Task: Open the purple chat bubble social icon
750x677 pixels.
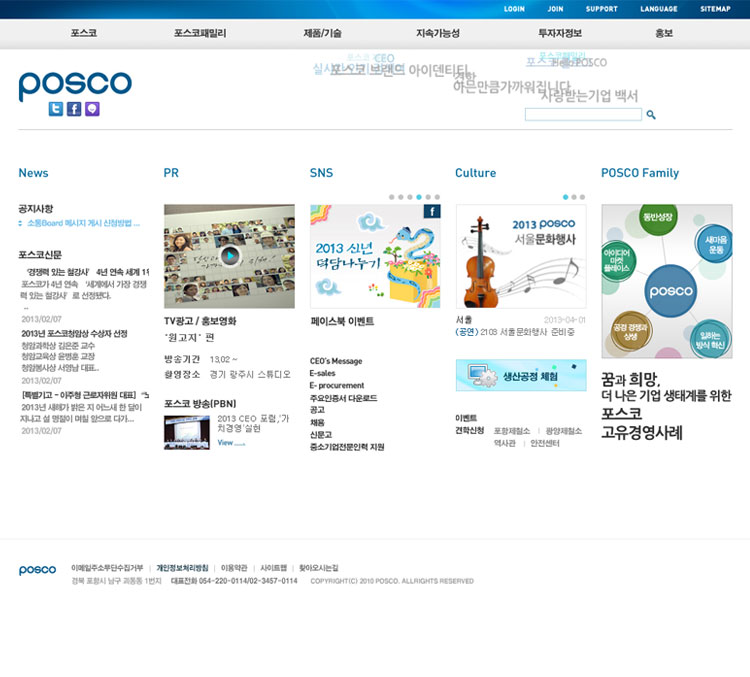Action: pos(92,109)
